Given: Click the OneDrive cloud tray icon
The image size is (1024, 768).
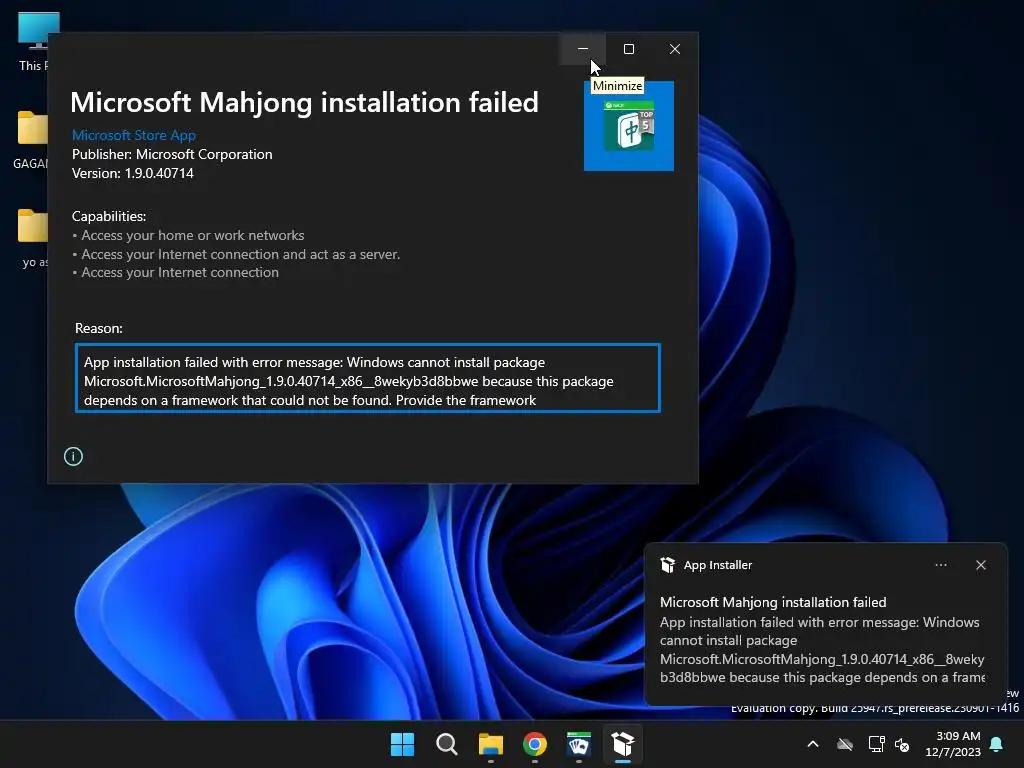Looking at the screenshot, I should pos(845,744).
